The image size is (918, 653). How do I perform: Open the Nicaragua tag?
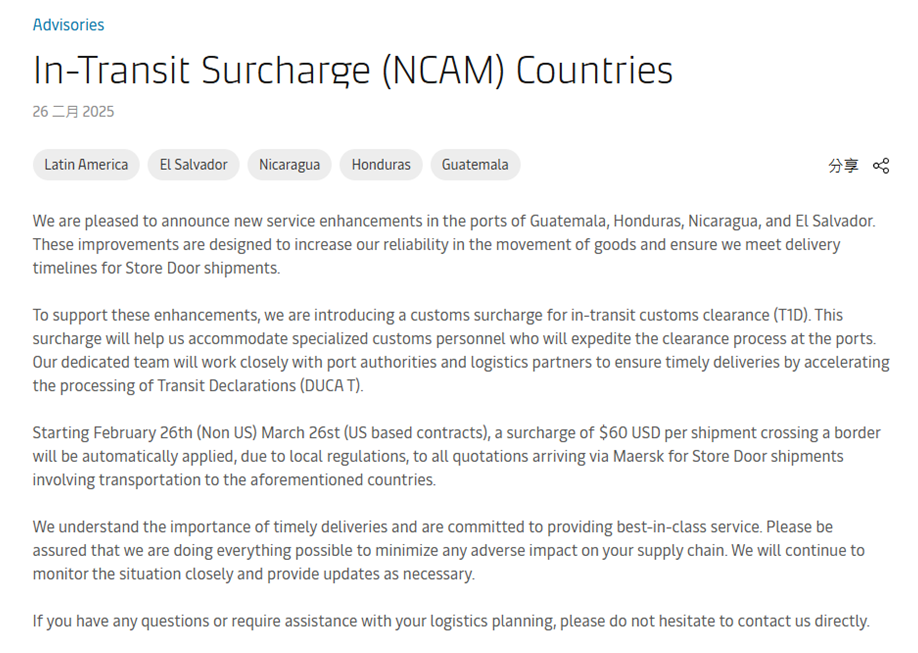pos(289,165)
